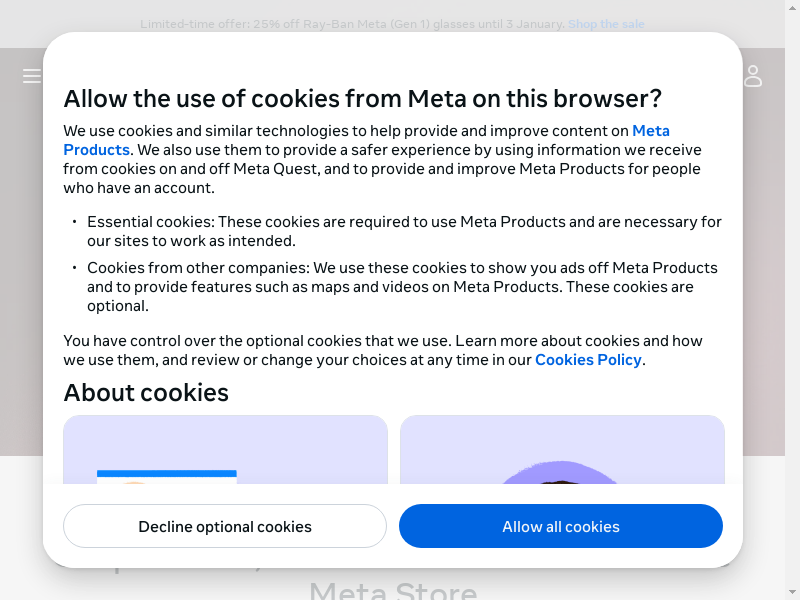
Task: Click Cookies from other companies bullet
Action: click(x=402, y=287)
